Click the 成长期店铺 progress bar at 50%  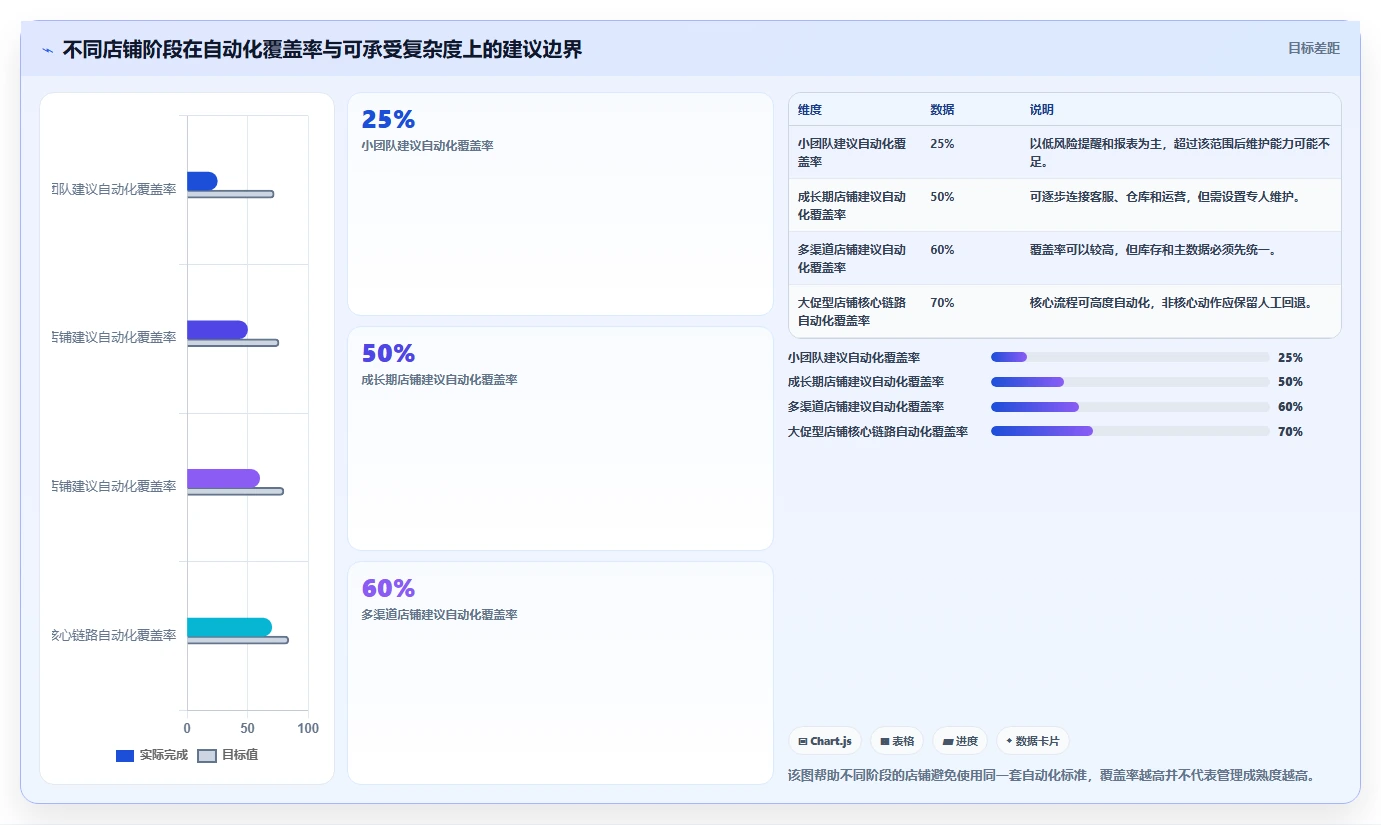pyautogui.click(x=1130, y=382)
